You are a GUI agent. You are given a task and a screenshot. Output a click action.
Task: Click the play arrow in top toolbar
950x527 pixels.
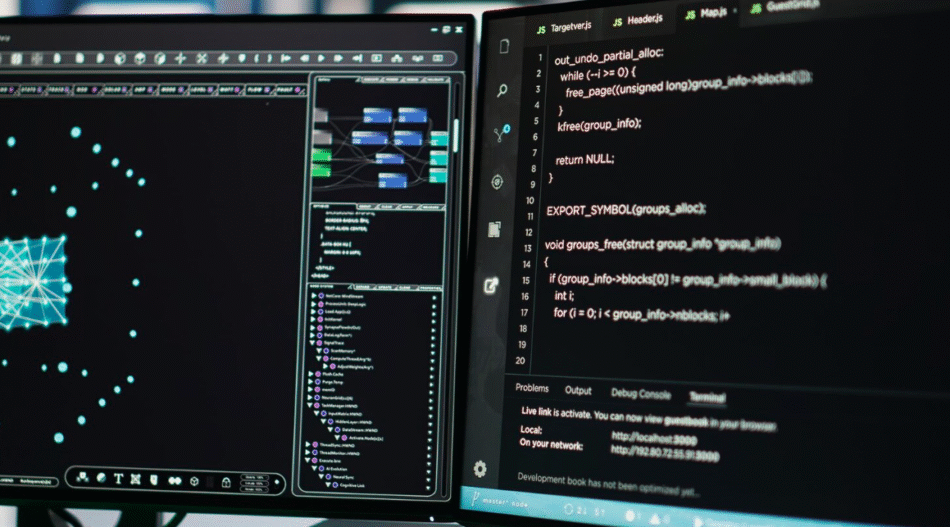(321, 58)
